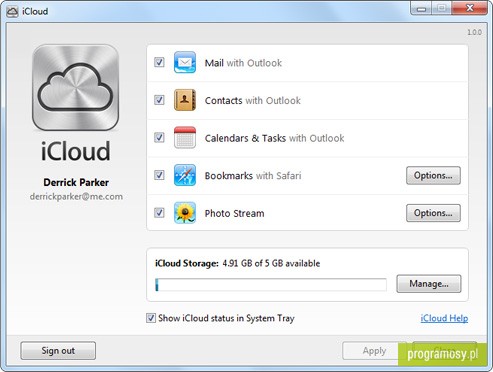Click the derrickparker@me.com email text
Viewport: 493px width, 372px height.
76,197
